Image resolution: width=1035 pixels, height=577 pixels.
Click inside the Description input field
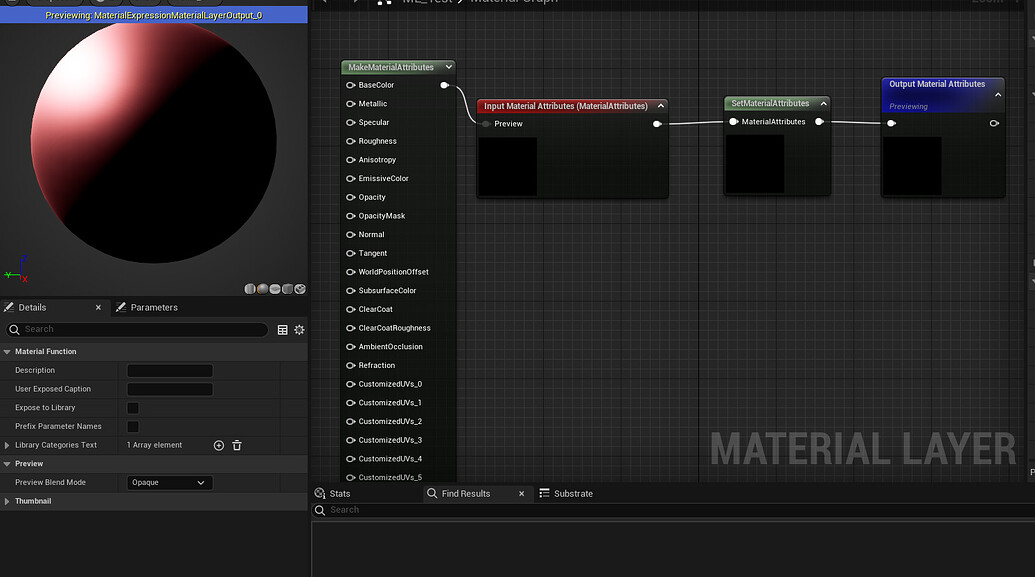tap(169, 370)
